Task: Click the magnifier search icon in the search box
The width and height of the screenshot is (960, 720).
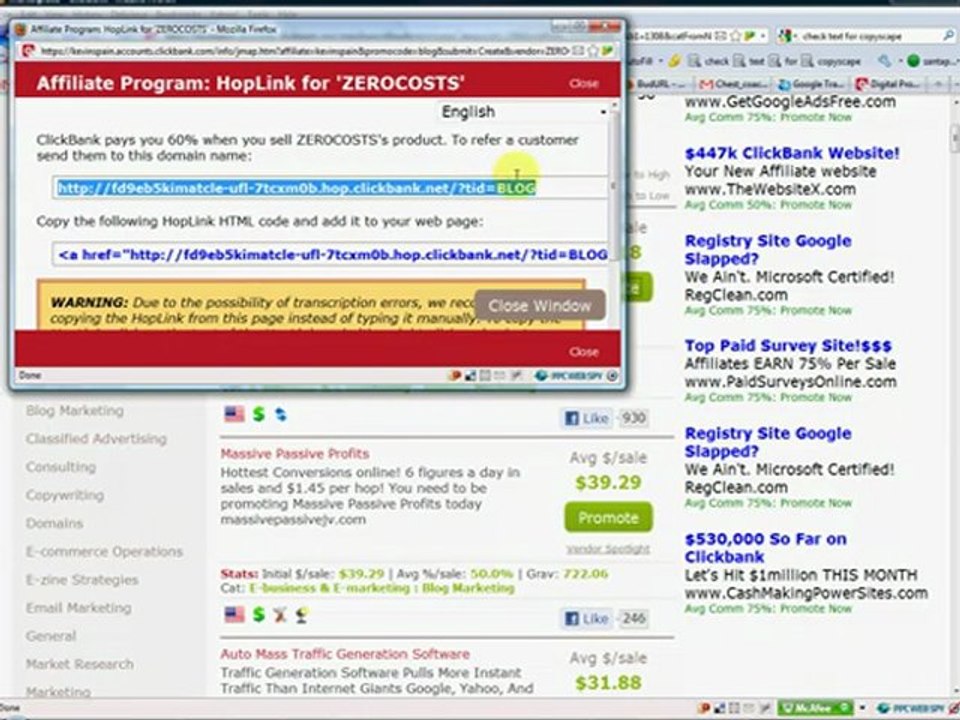Action: 948,36
